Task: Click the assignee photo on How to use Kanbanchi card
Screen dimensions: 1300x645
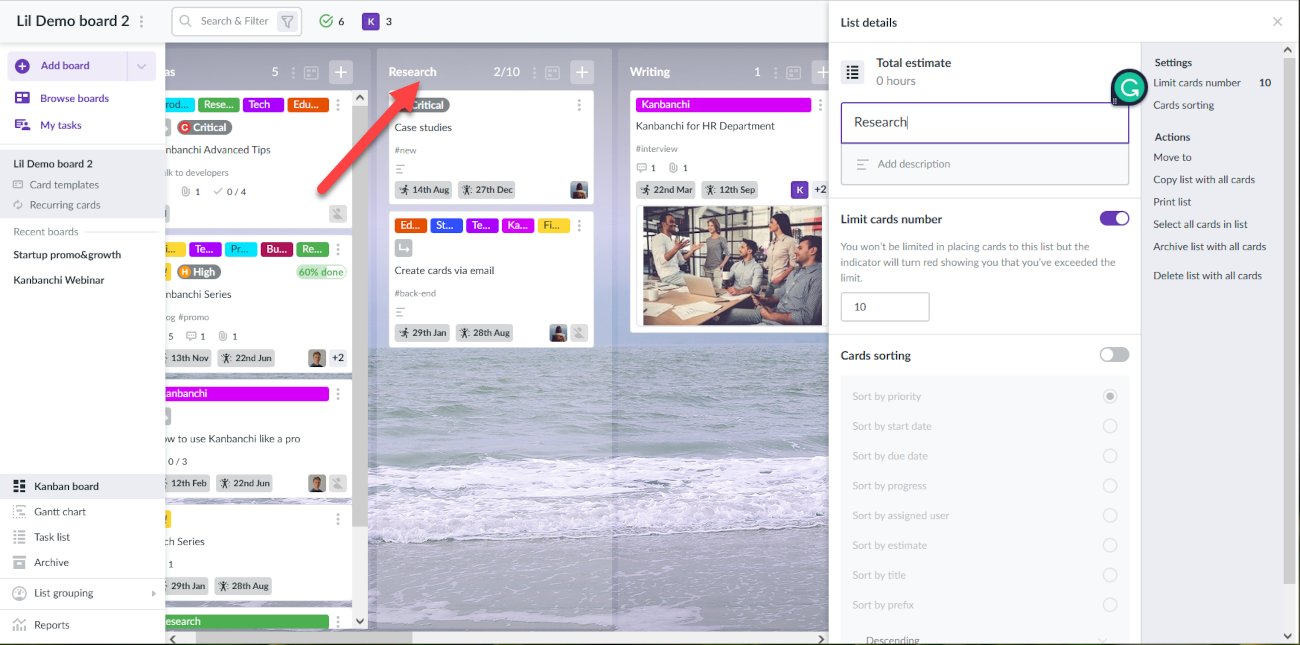Action: pos(317,483)
